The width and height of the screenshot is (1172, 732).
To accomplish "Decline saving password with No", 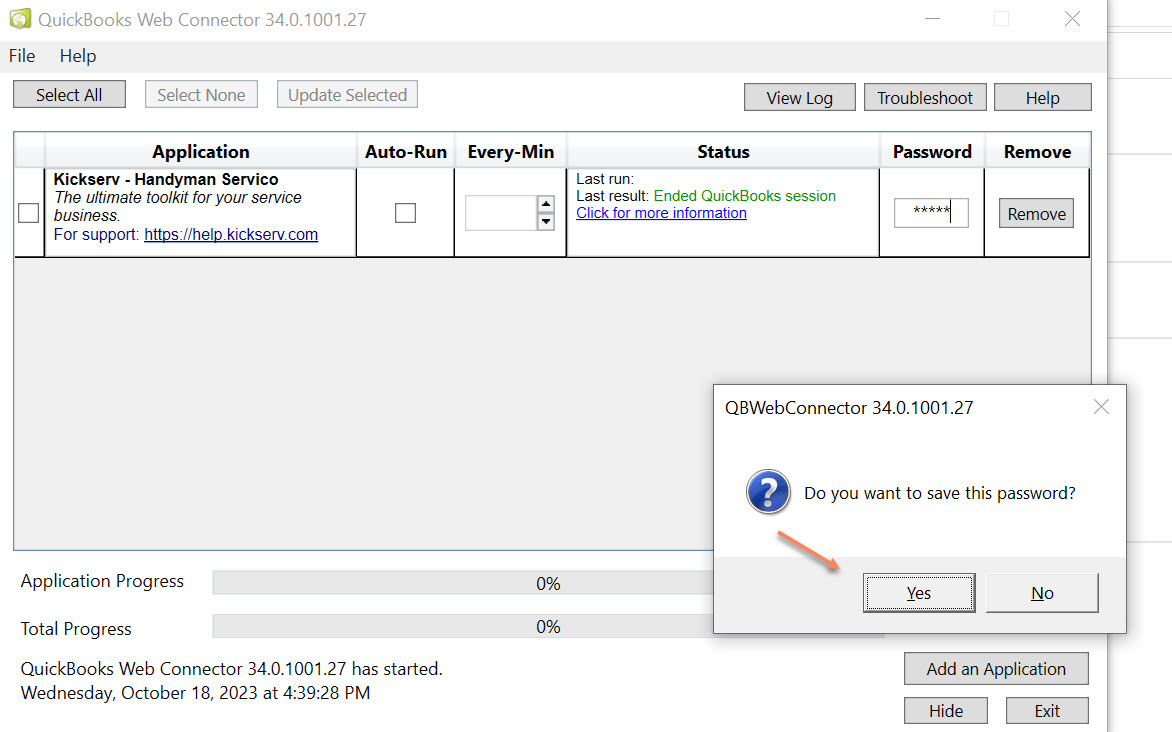I will [1042, 593].
